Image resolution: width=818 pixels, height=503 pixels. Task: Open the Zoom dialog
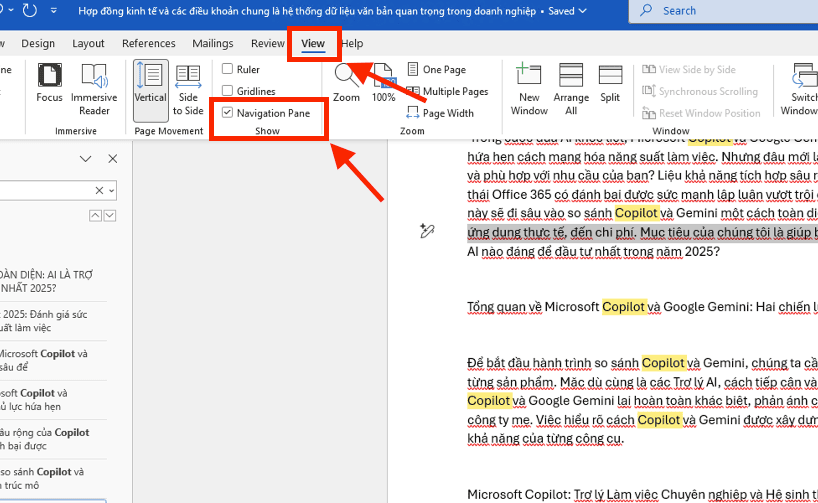click(346, 82)
